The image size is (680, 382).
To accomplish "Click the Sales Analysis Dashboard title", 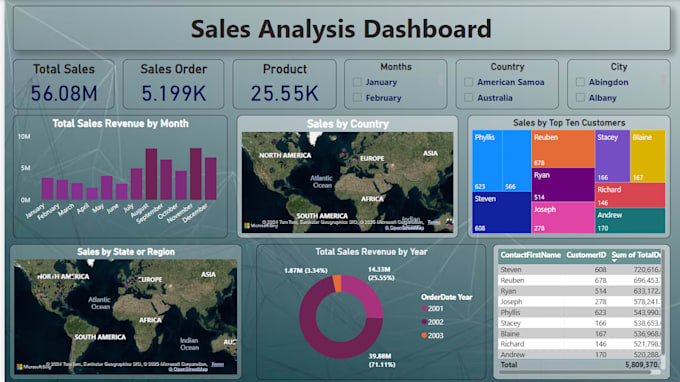I will 341,29.
